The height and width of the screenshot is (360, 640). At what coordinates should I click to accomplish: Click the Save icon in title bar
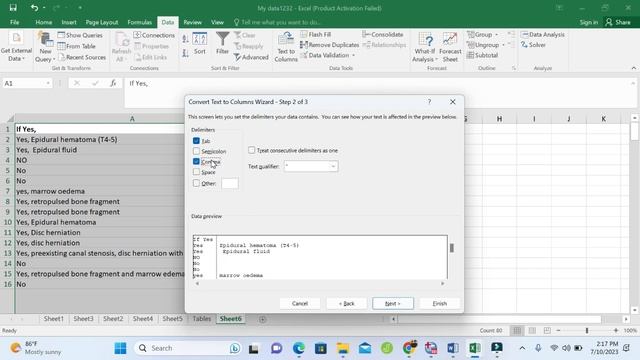pyautogui.click(x=13, y=8)
